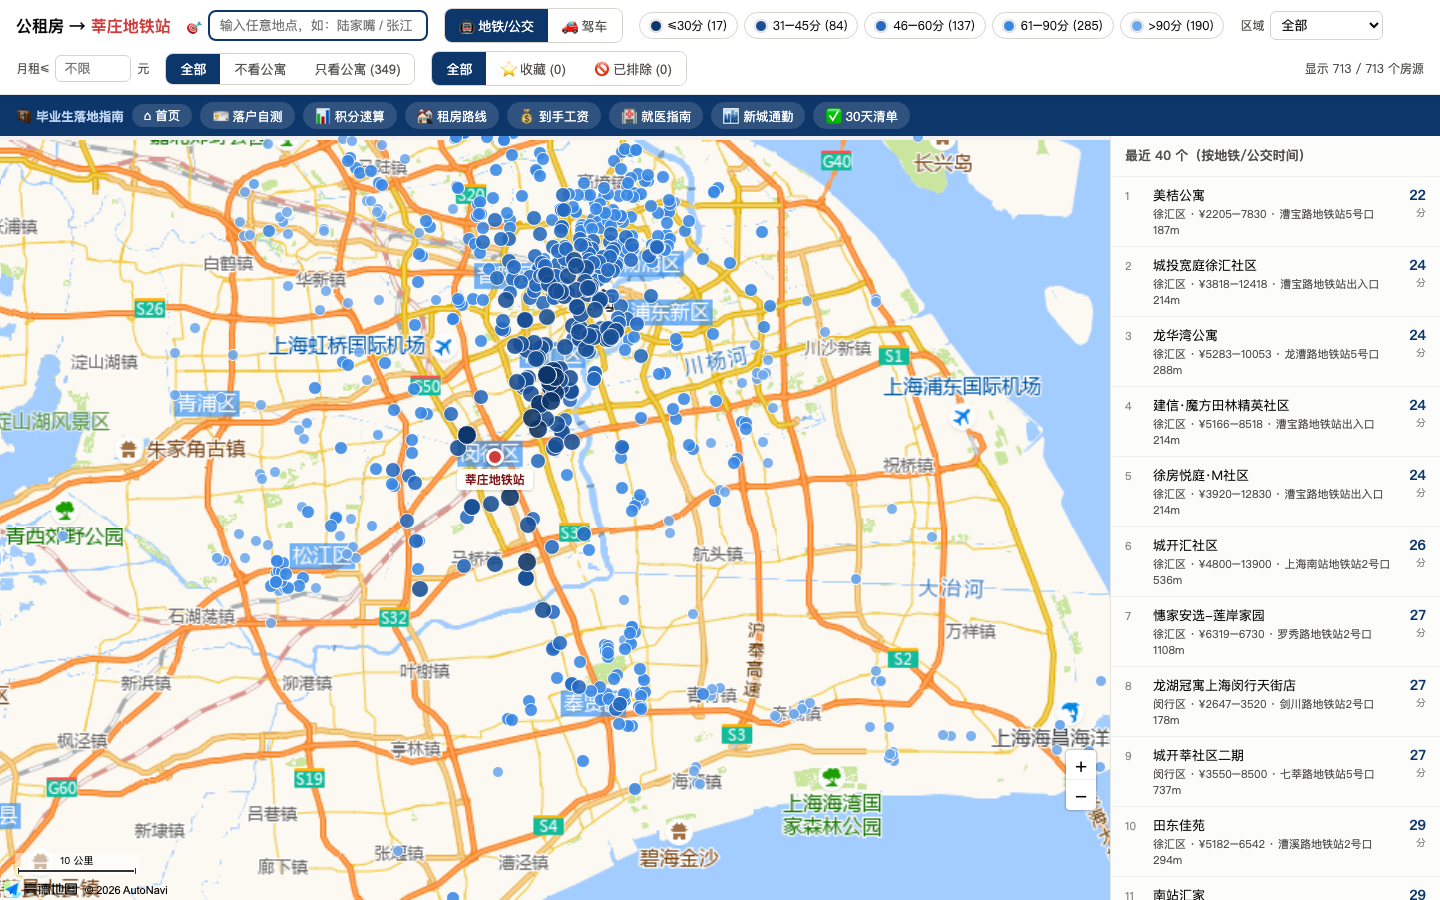Select the 不看公寓 filter tab

(x=260, y=69)
